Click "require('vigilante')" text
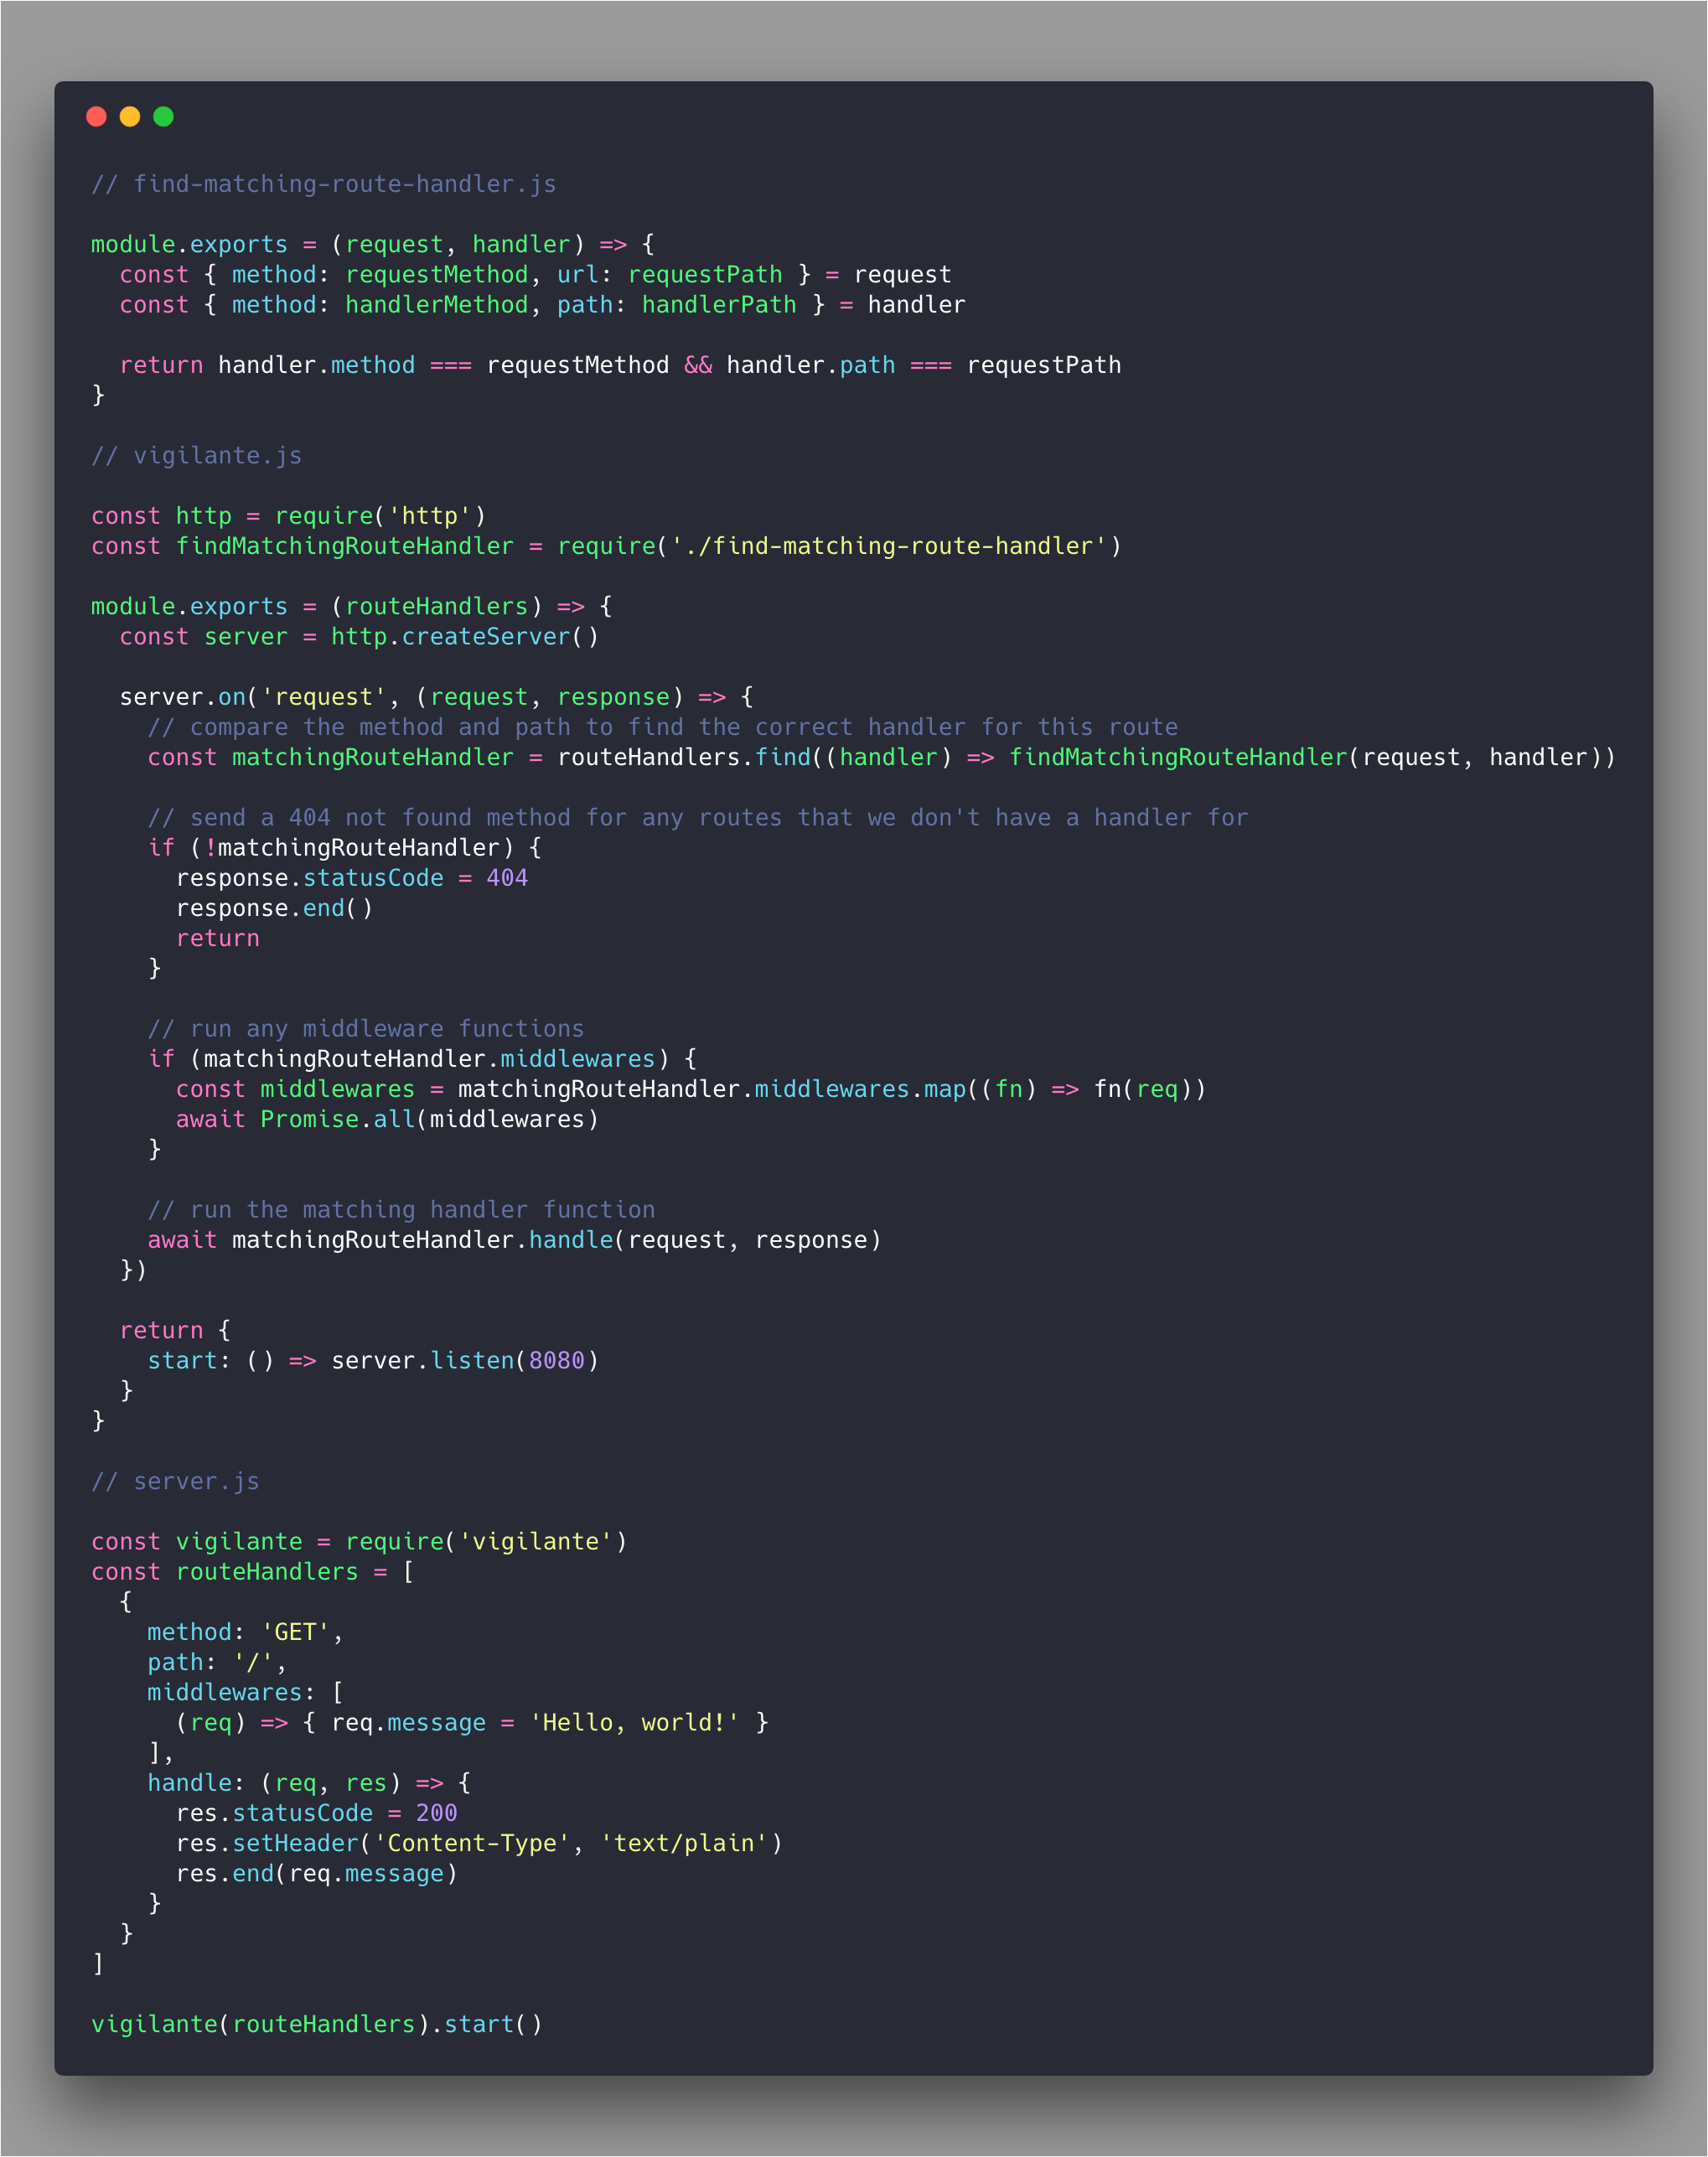This screenshot has height=2157, width=1708. [486, 1541]
